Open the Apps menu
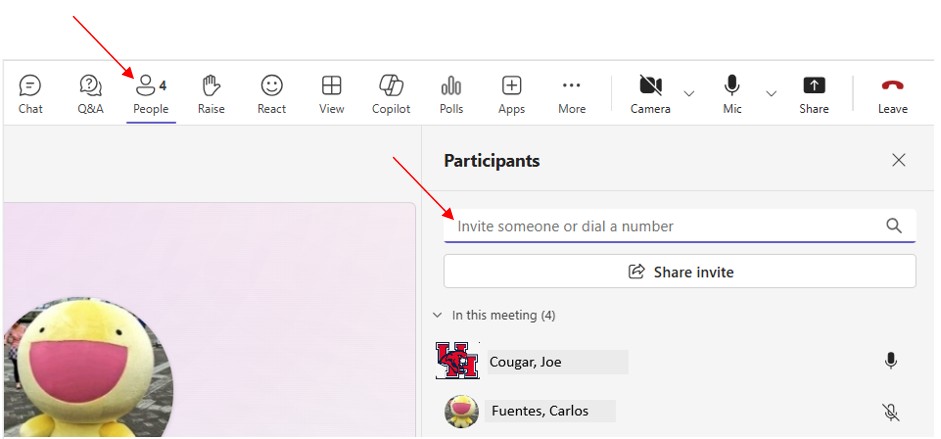The image size is (941, 439). click(x=511, y=95)
